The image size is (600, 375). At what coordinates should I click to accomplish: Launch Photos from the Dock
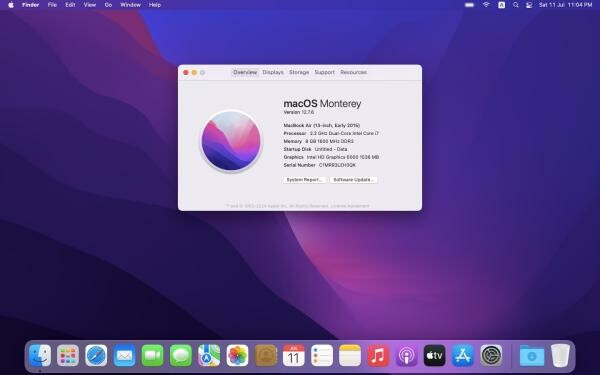click(237, 355)
